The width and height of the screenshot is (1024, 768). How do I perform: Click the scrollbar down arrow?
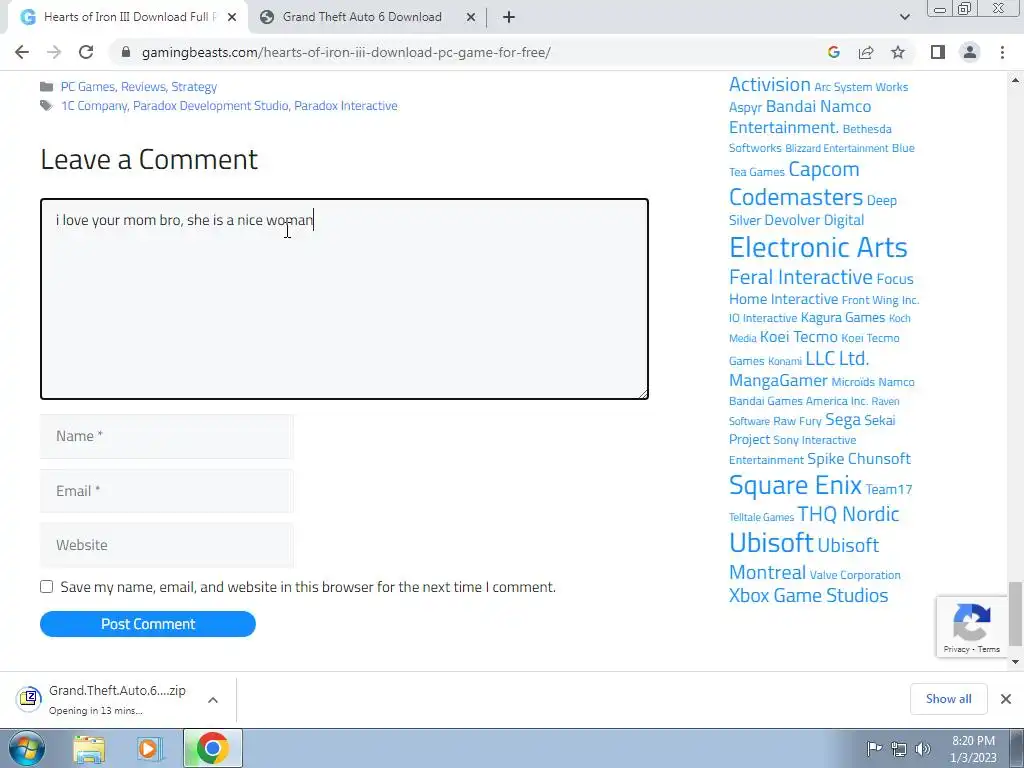pos(1014,662)
